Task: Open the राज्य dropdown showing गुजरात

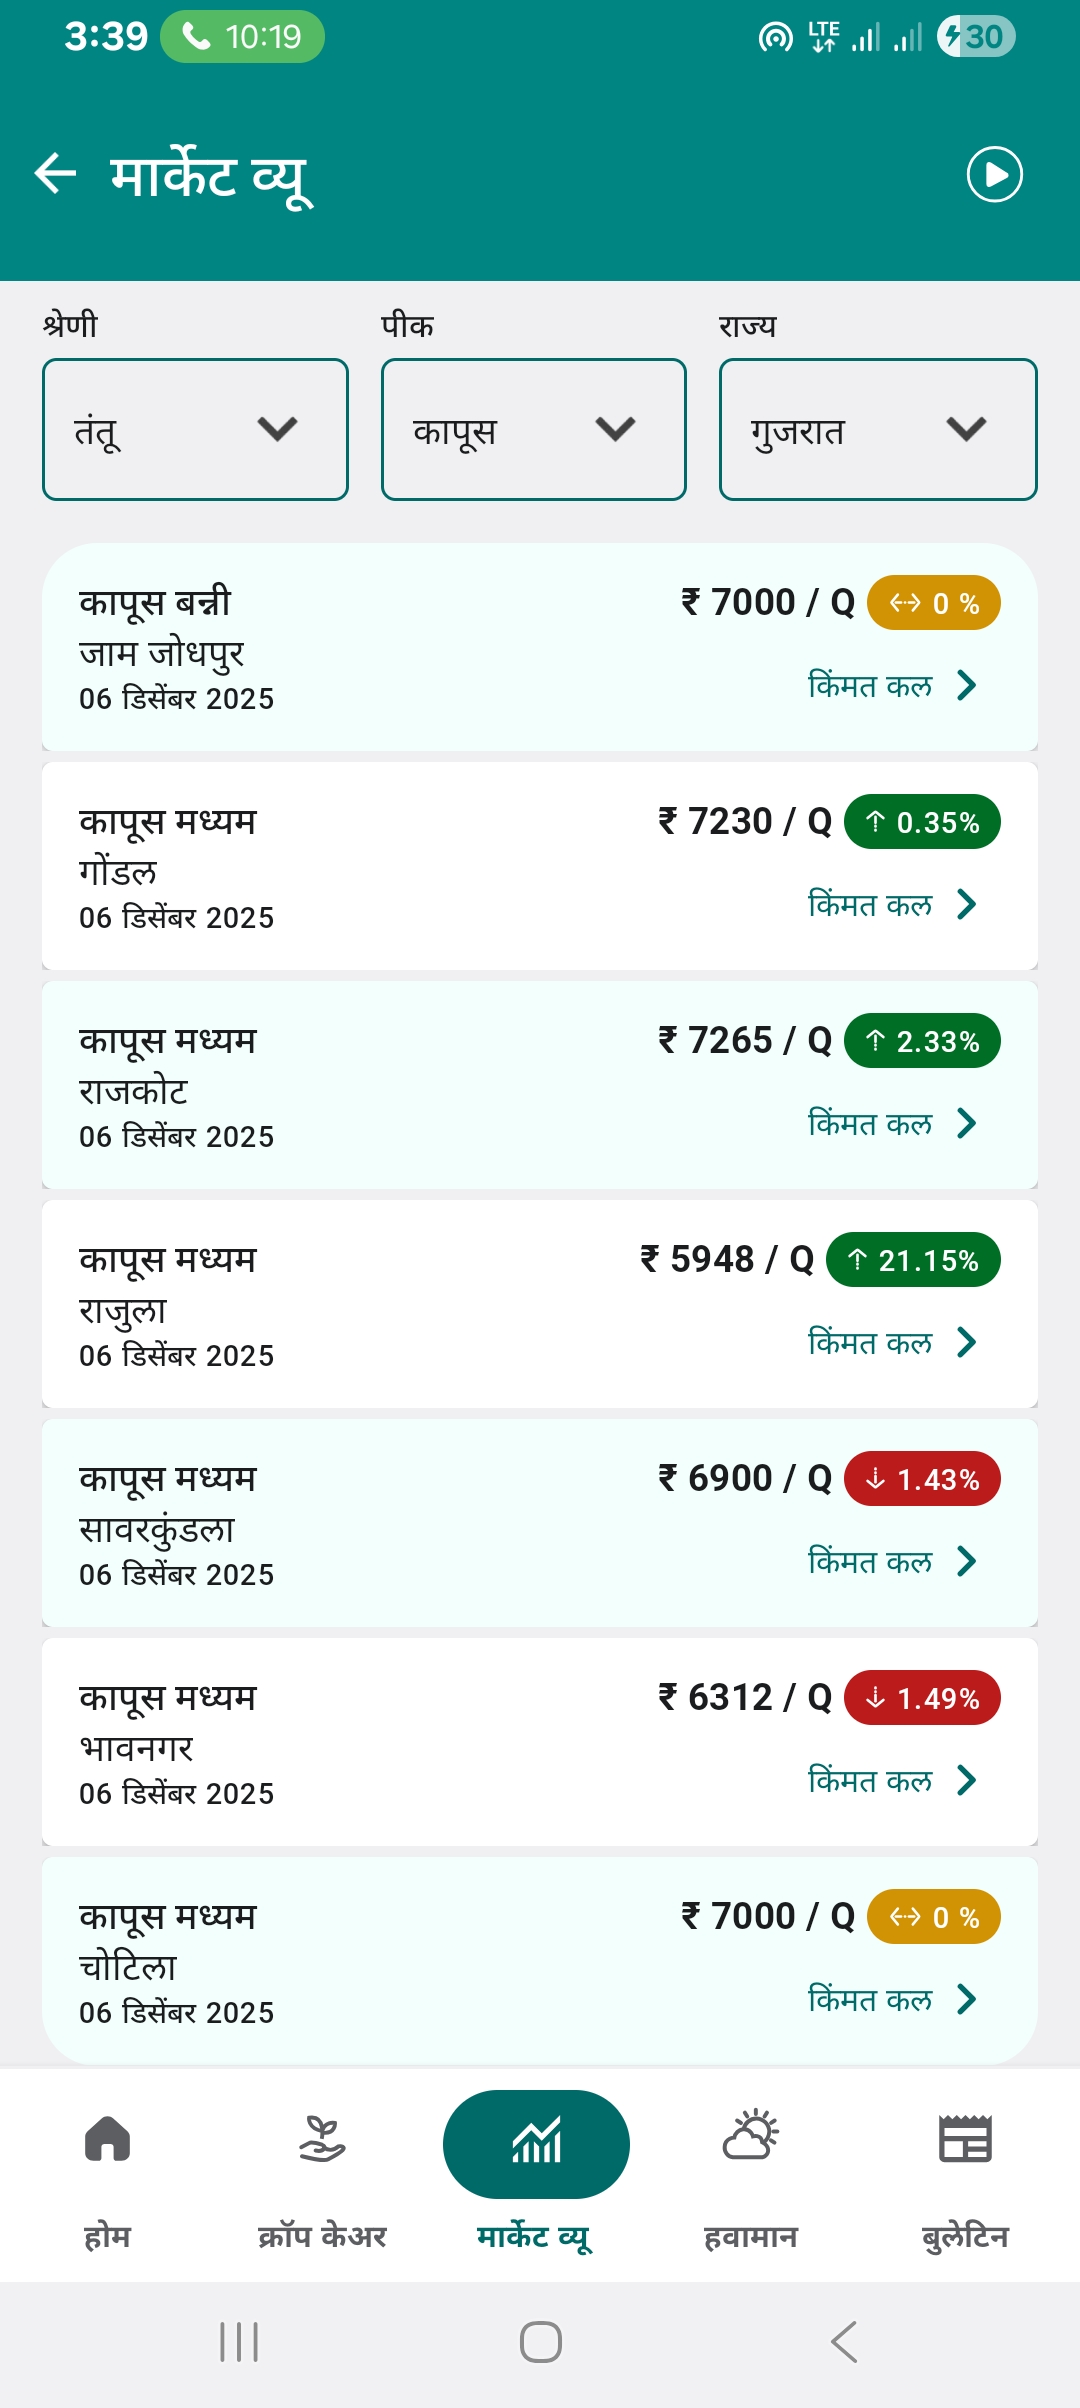Action: (877, 429)
